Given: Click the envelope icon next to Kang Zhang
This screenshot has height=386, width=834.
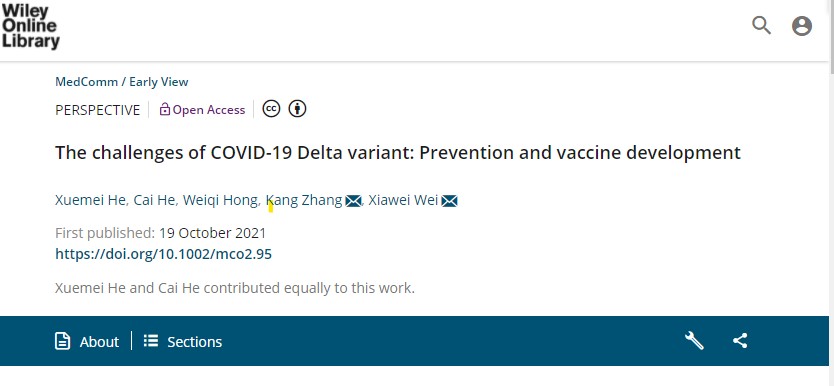Looking at the screenshot, I should (353, 201).
